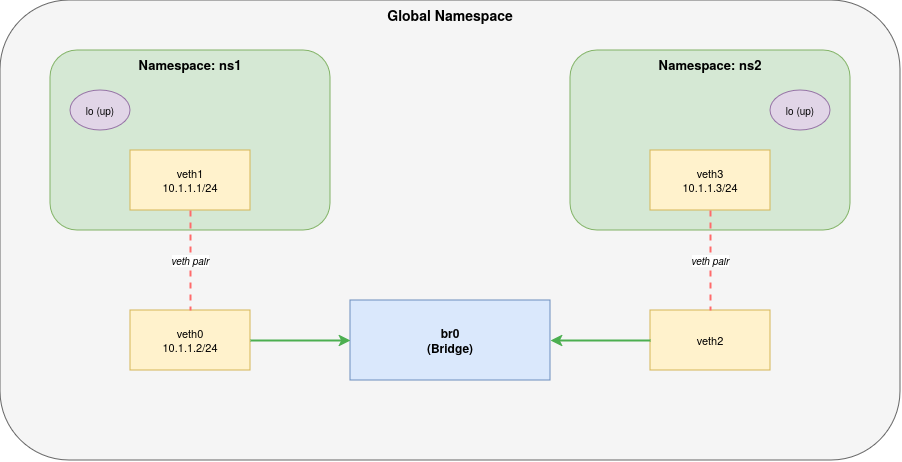Select dashed red line between veth3 and veth2
The width and height of the screenshot is (902, 462).
[710, 290]
